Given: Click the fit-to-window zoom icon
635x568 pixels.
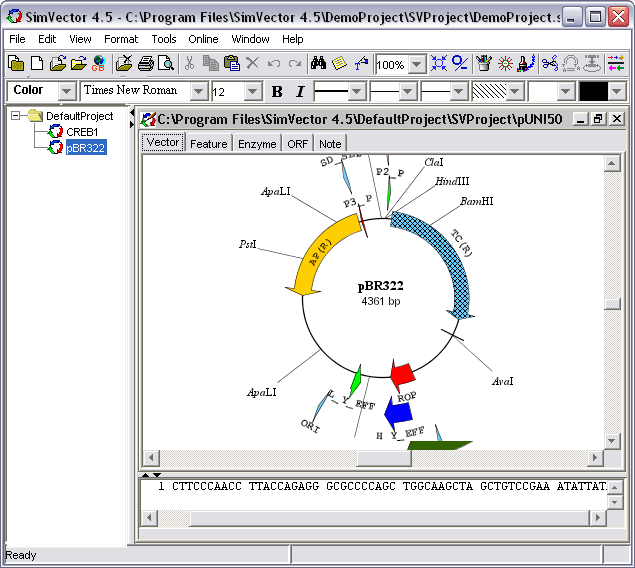Looking at the screenshot, I should point(438,64).
